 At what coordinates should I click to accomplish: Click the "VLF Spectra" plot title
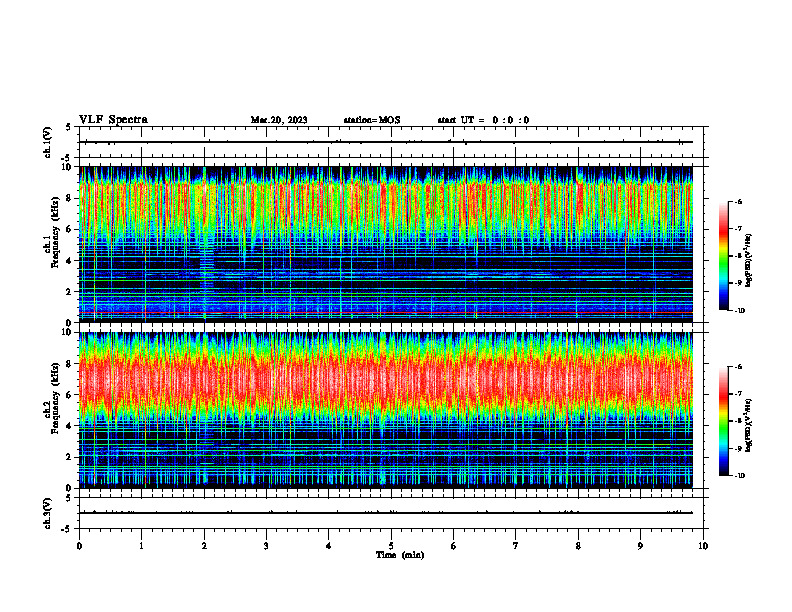click(113, 120)
